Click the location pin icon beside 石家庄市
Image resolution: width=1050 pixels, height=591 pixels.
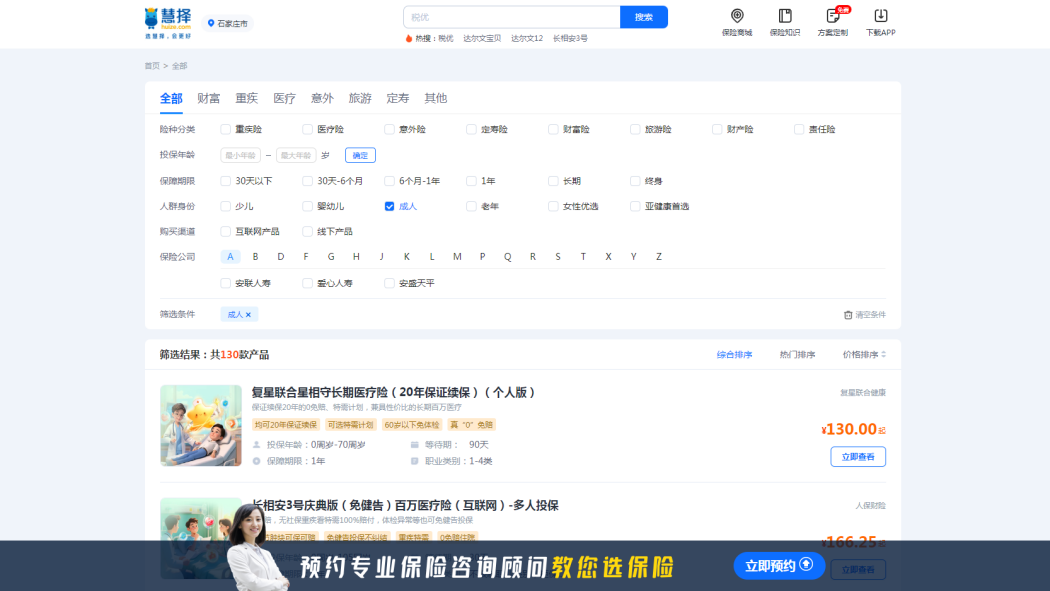pyautogui.click(x=211, y=23)
